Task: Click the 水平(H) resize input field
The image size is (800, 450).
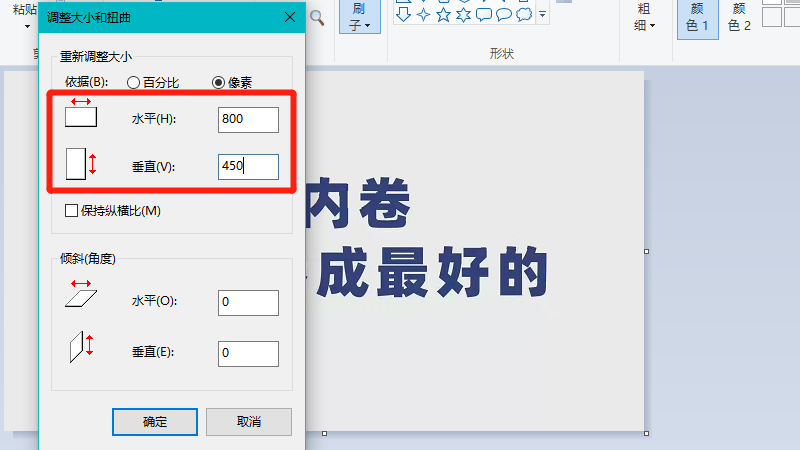Action: (x=248, y=119)
